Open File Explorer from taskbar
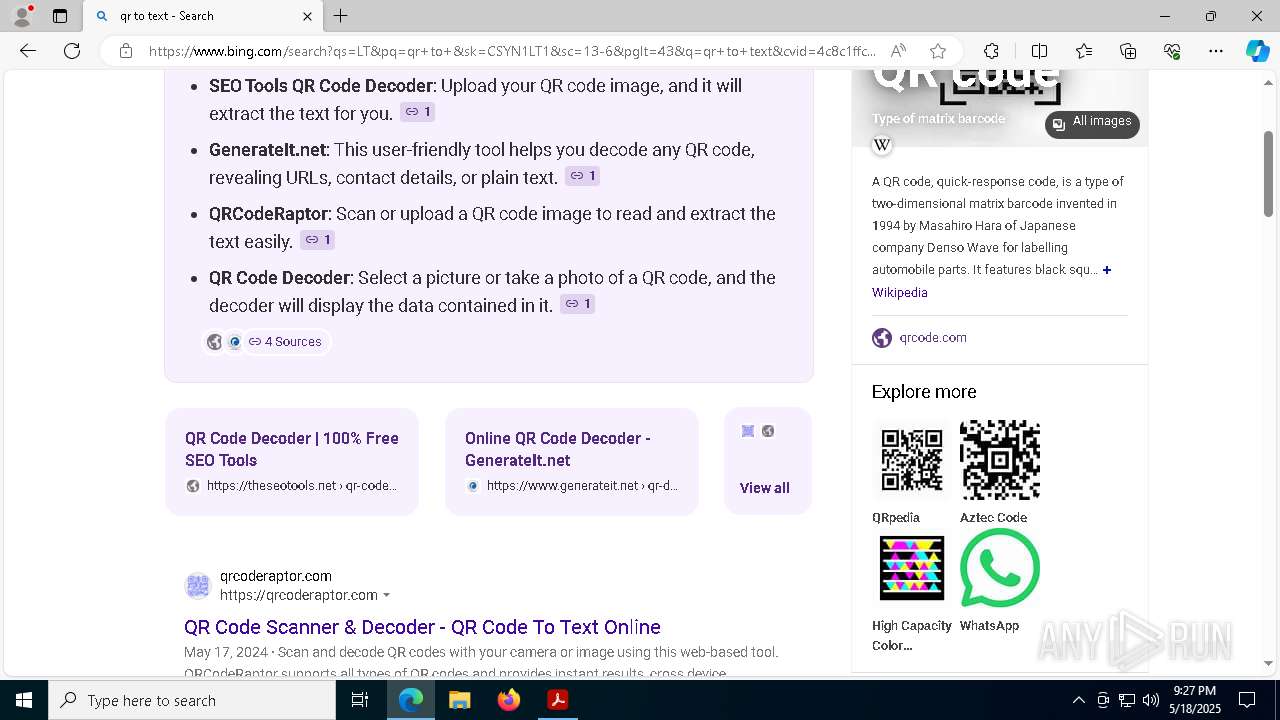The image size is (1280, 720). tap(459, 700)
